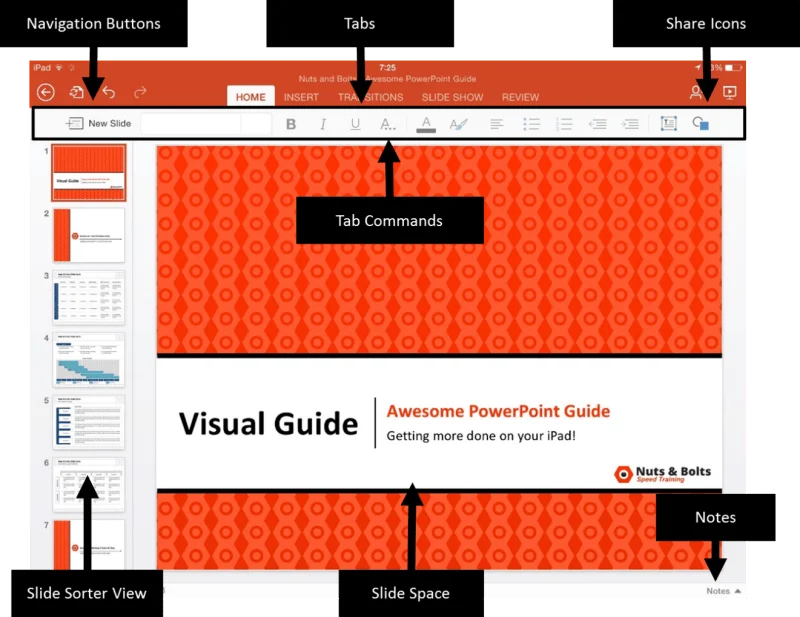
Task: Switch to the INSERT tab
Action: (301, 97)
